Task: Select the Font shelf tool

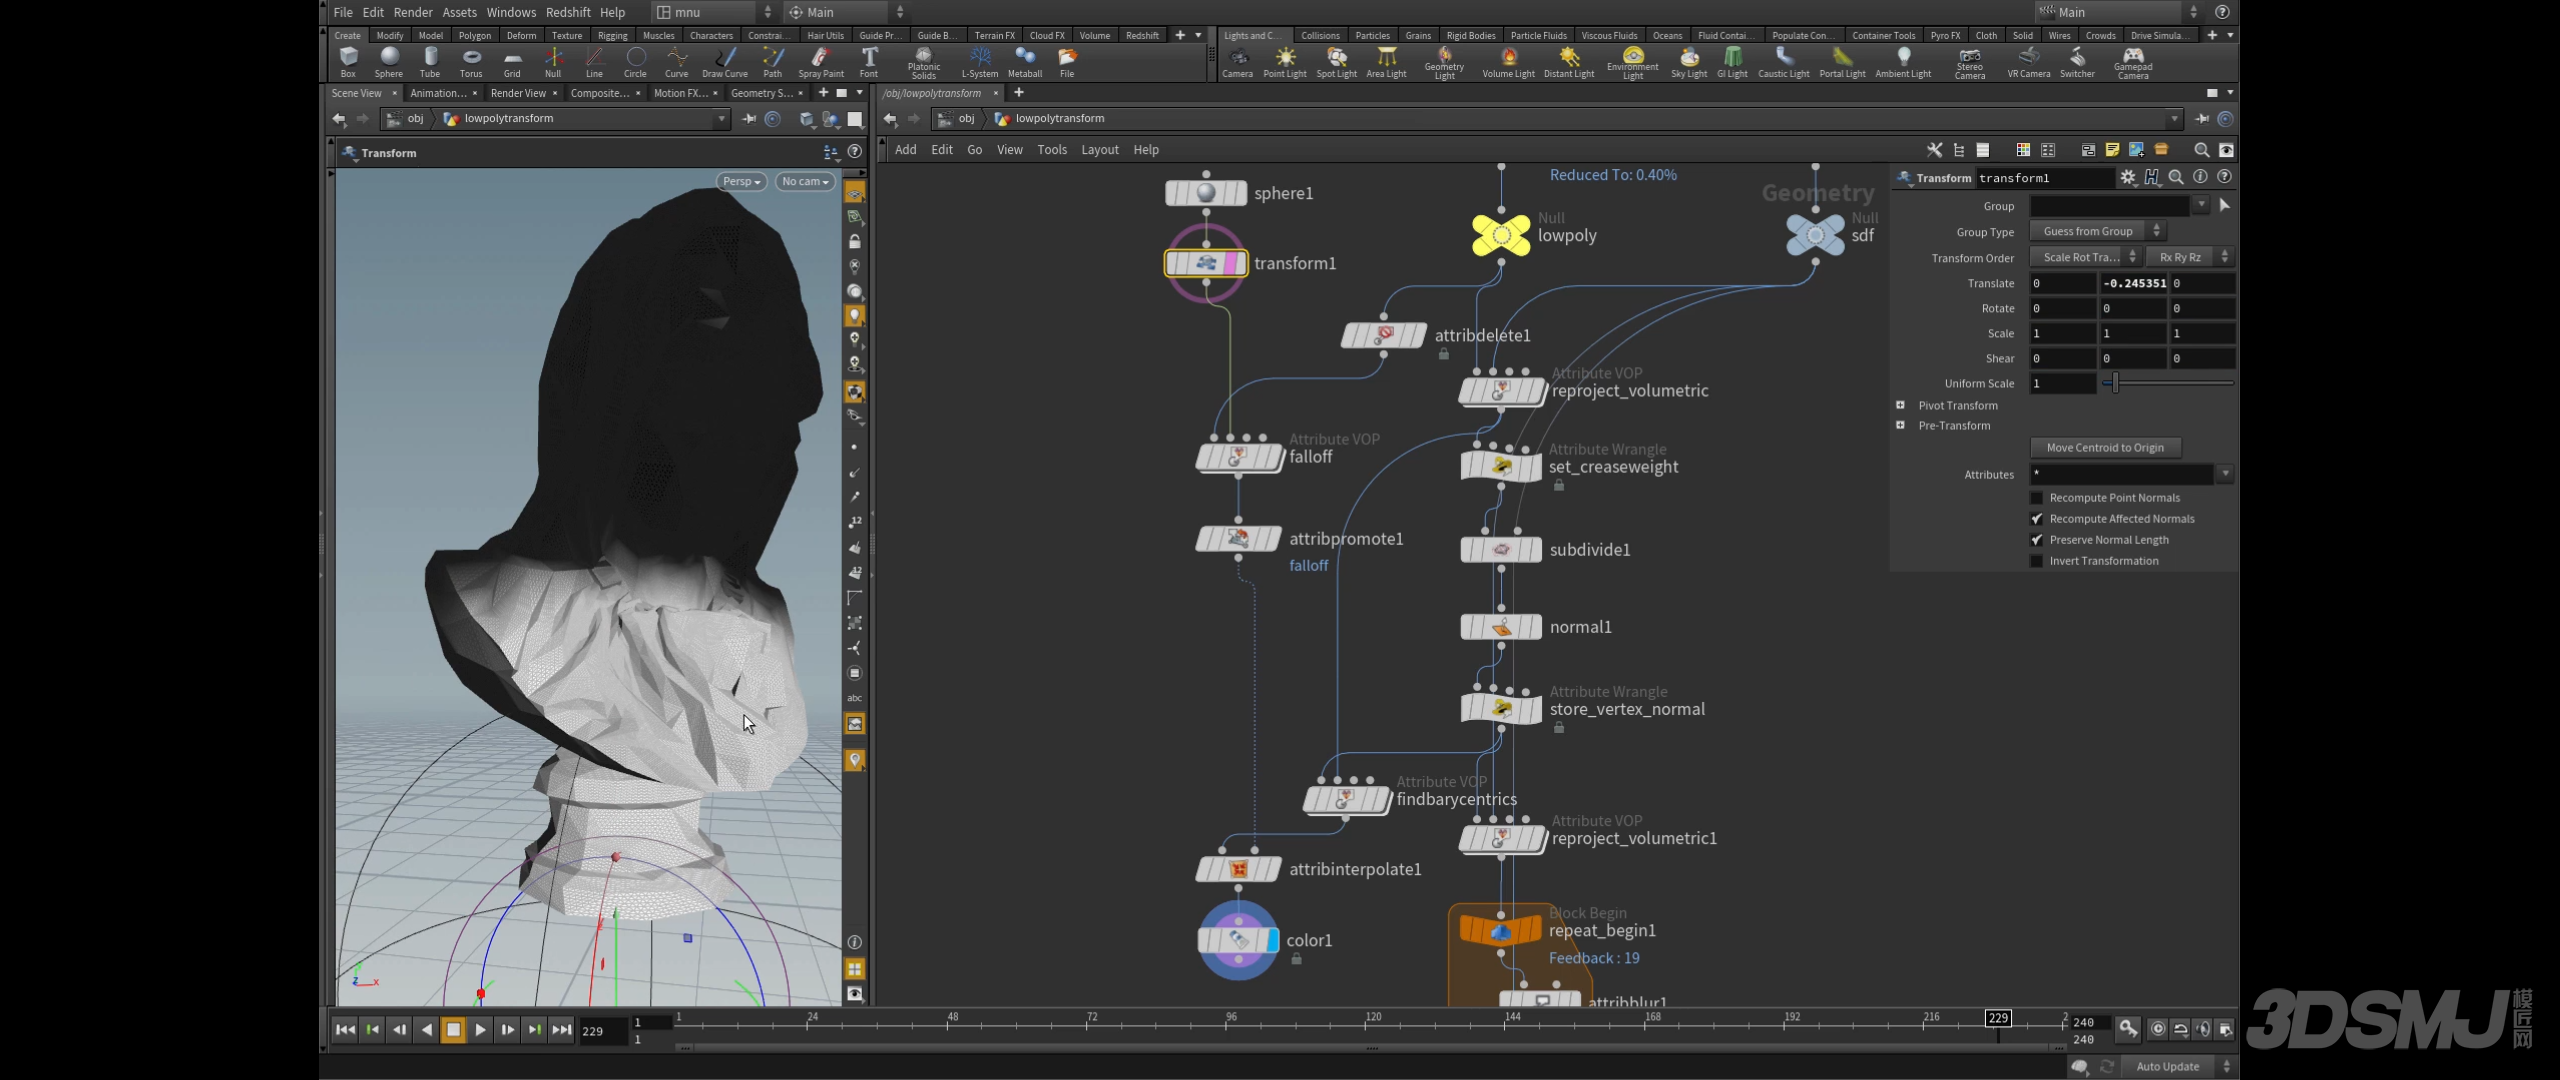Action: click(x=869, y=62)
